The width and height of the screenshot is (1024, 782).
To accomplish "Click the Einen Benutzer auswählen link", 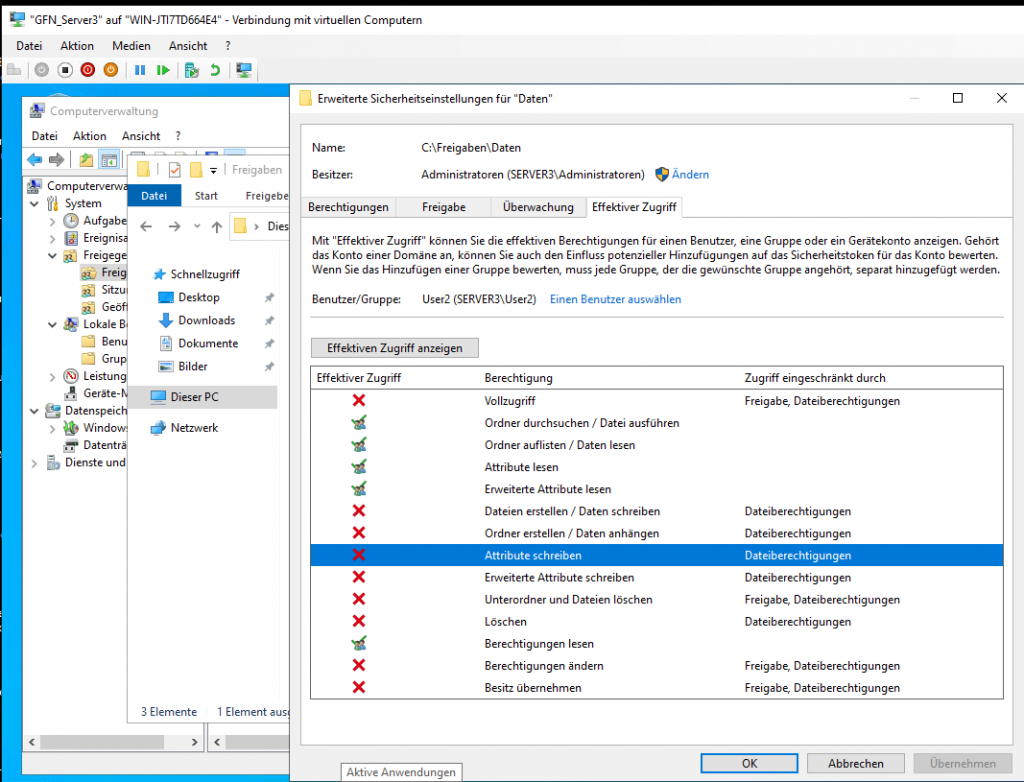I will [615, 299].
